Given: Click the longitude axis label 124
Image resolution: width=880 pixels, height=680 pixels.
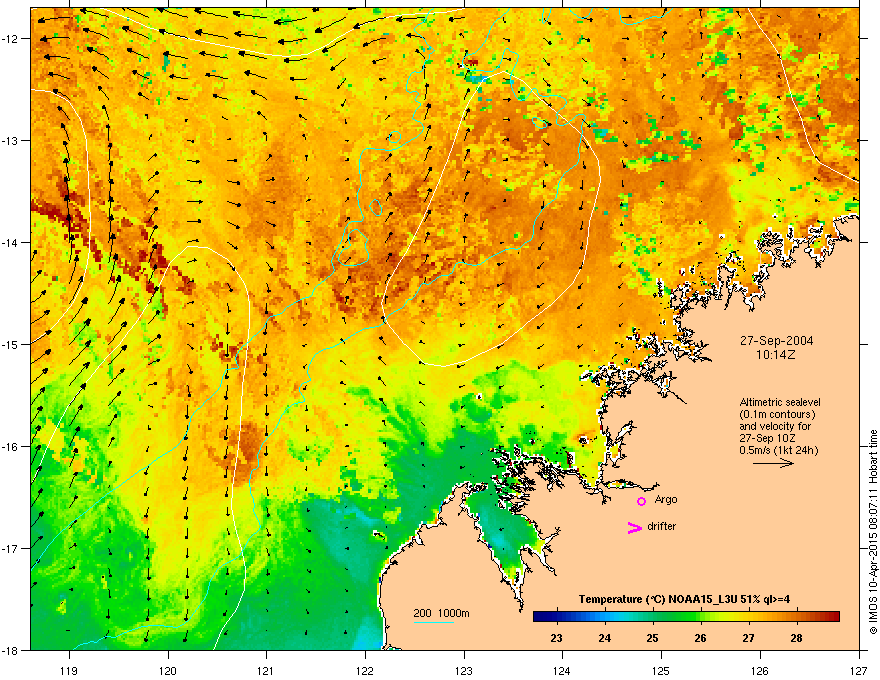Looking at the screenshot, I should [x=563, y=670].
